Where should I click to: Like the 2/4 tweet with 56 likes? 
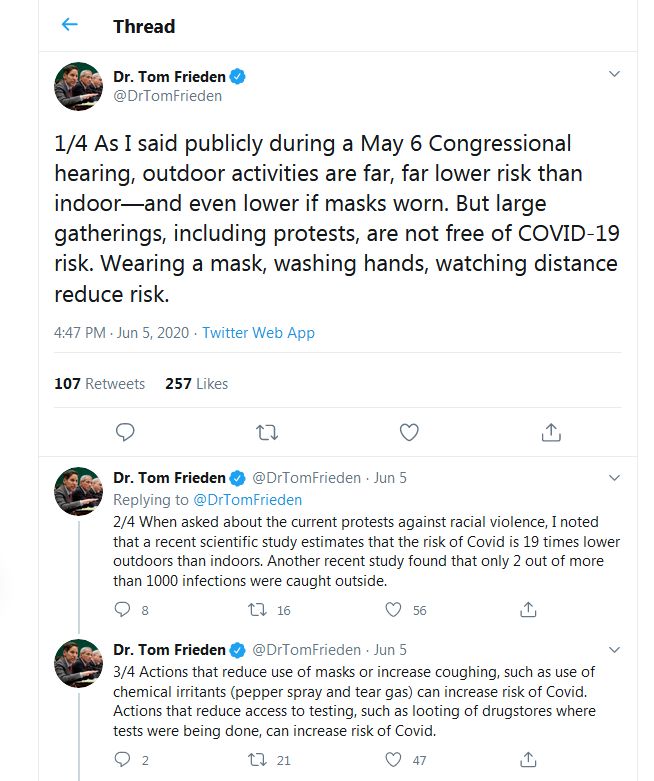click(x=393, y=609)
